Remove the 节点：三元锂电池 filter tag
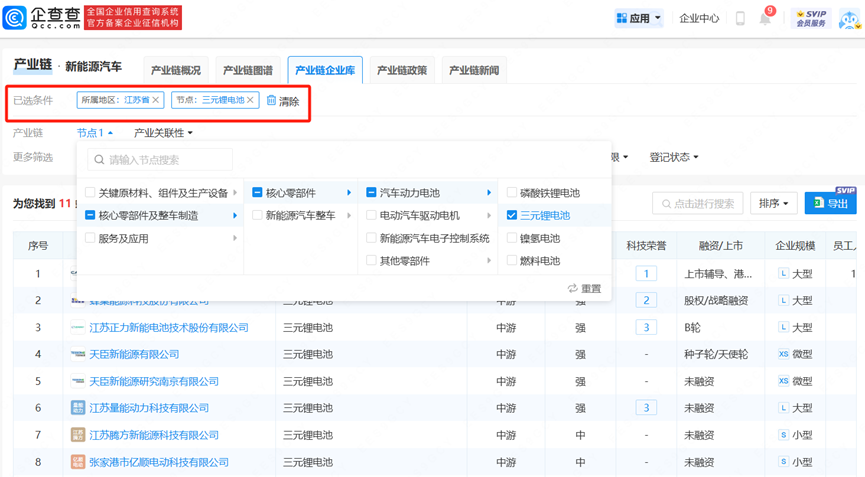The image size is (865, 477). (x=250, y=100)
